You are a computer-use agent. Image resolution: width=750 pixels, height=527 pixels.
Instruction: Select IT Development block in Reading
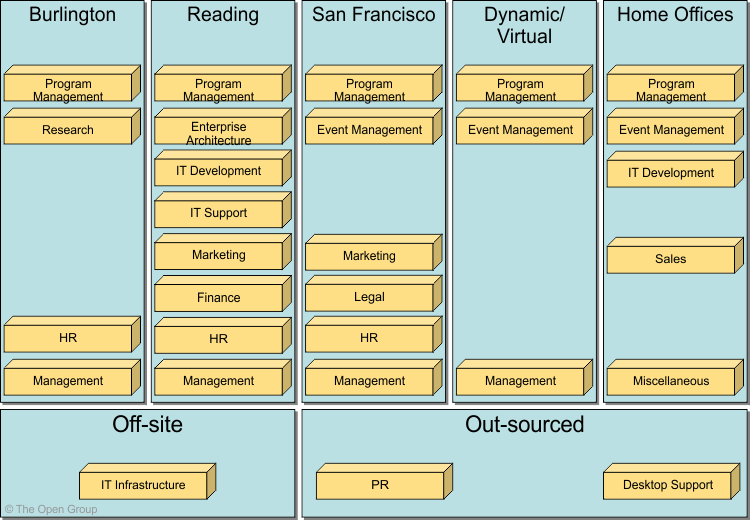coord(223,168)
